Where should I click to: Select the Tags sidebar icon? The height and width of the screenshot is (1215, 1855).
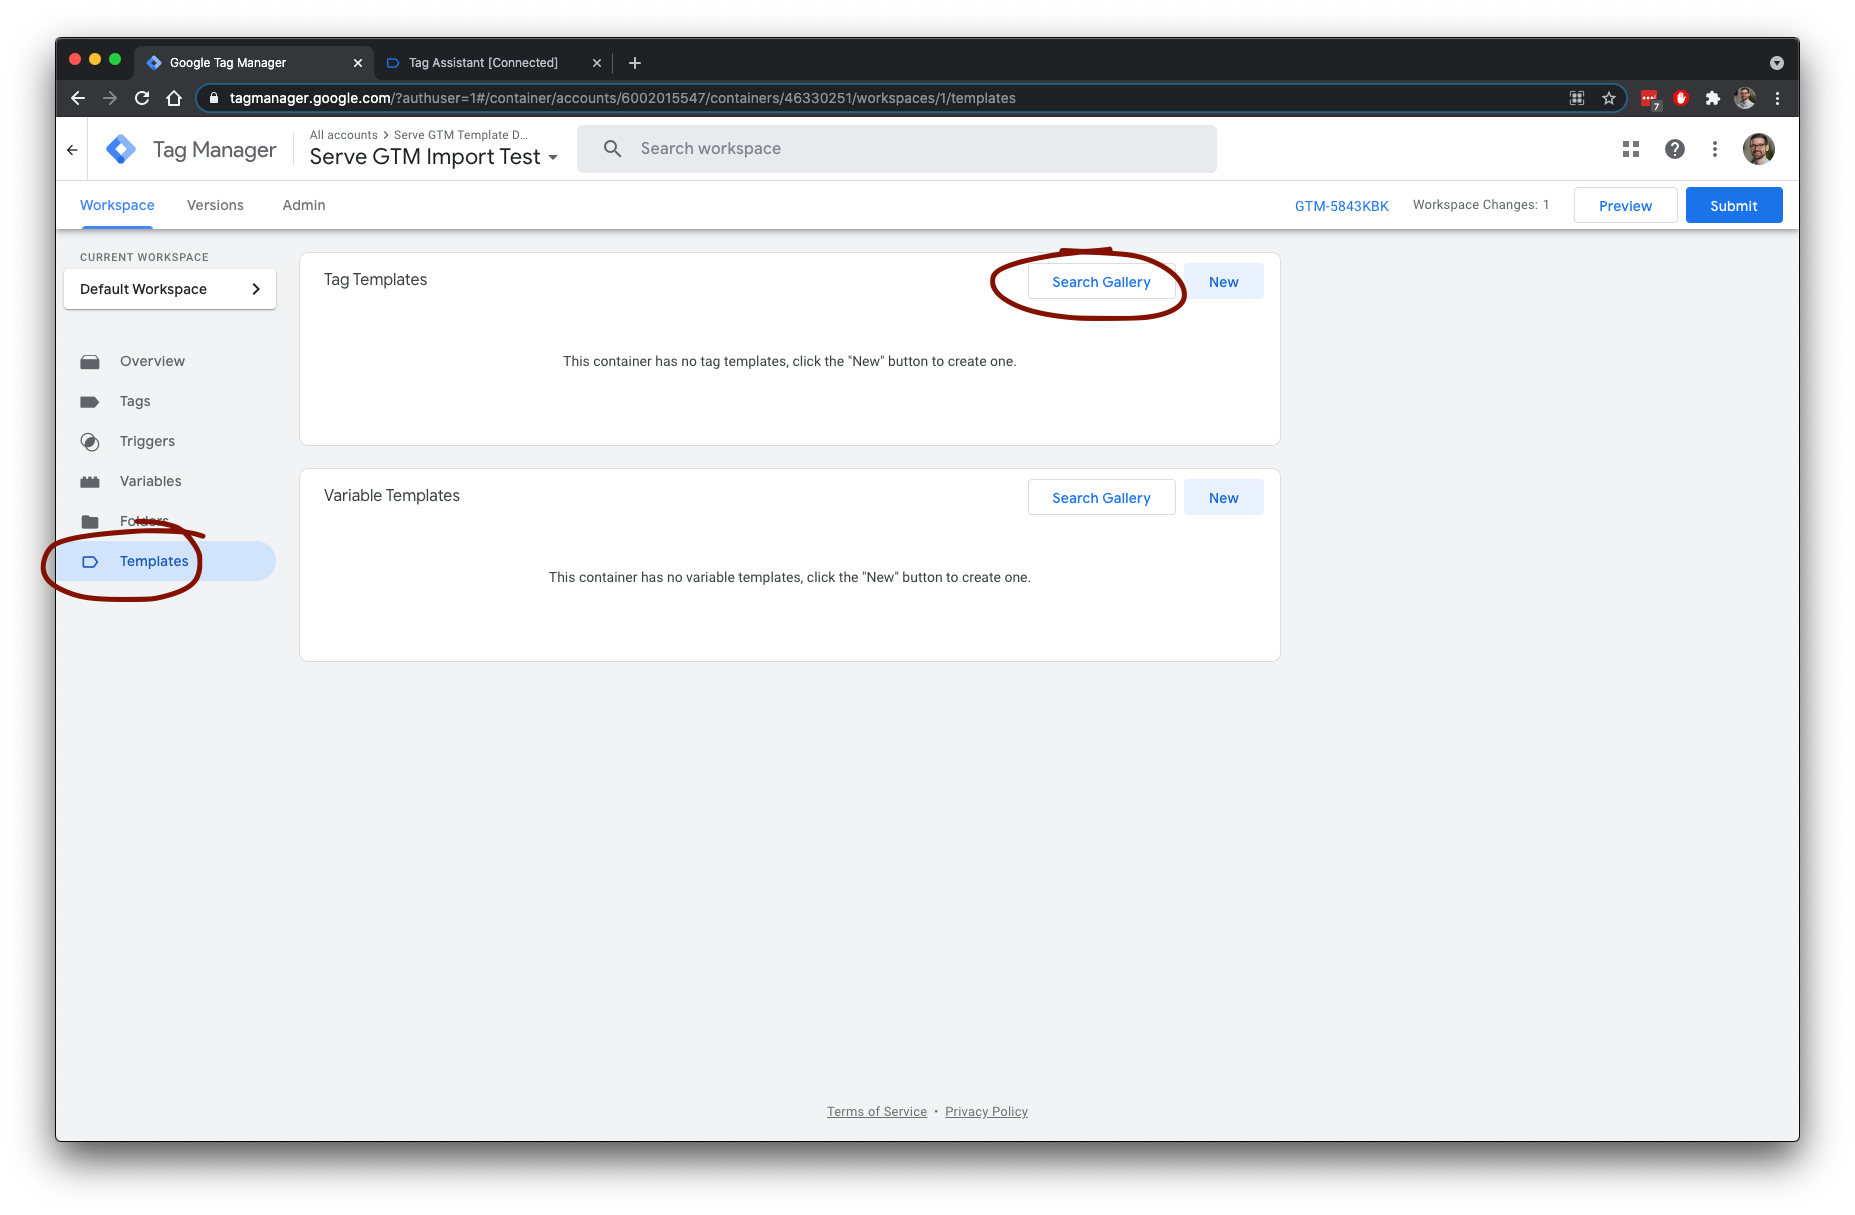(x=91, y=401)
